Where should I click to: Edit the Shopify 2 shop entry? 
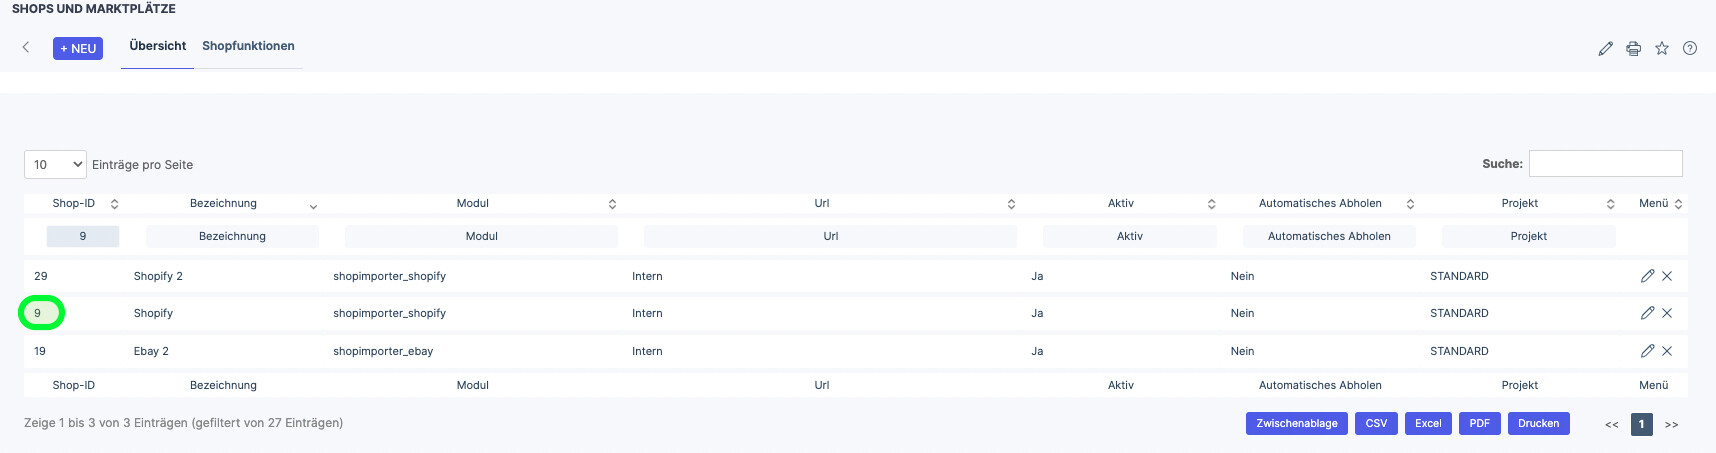coord(1647,276)
